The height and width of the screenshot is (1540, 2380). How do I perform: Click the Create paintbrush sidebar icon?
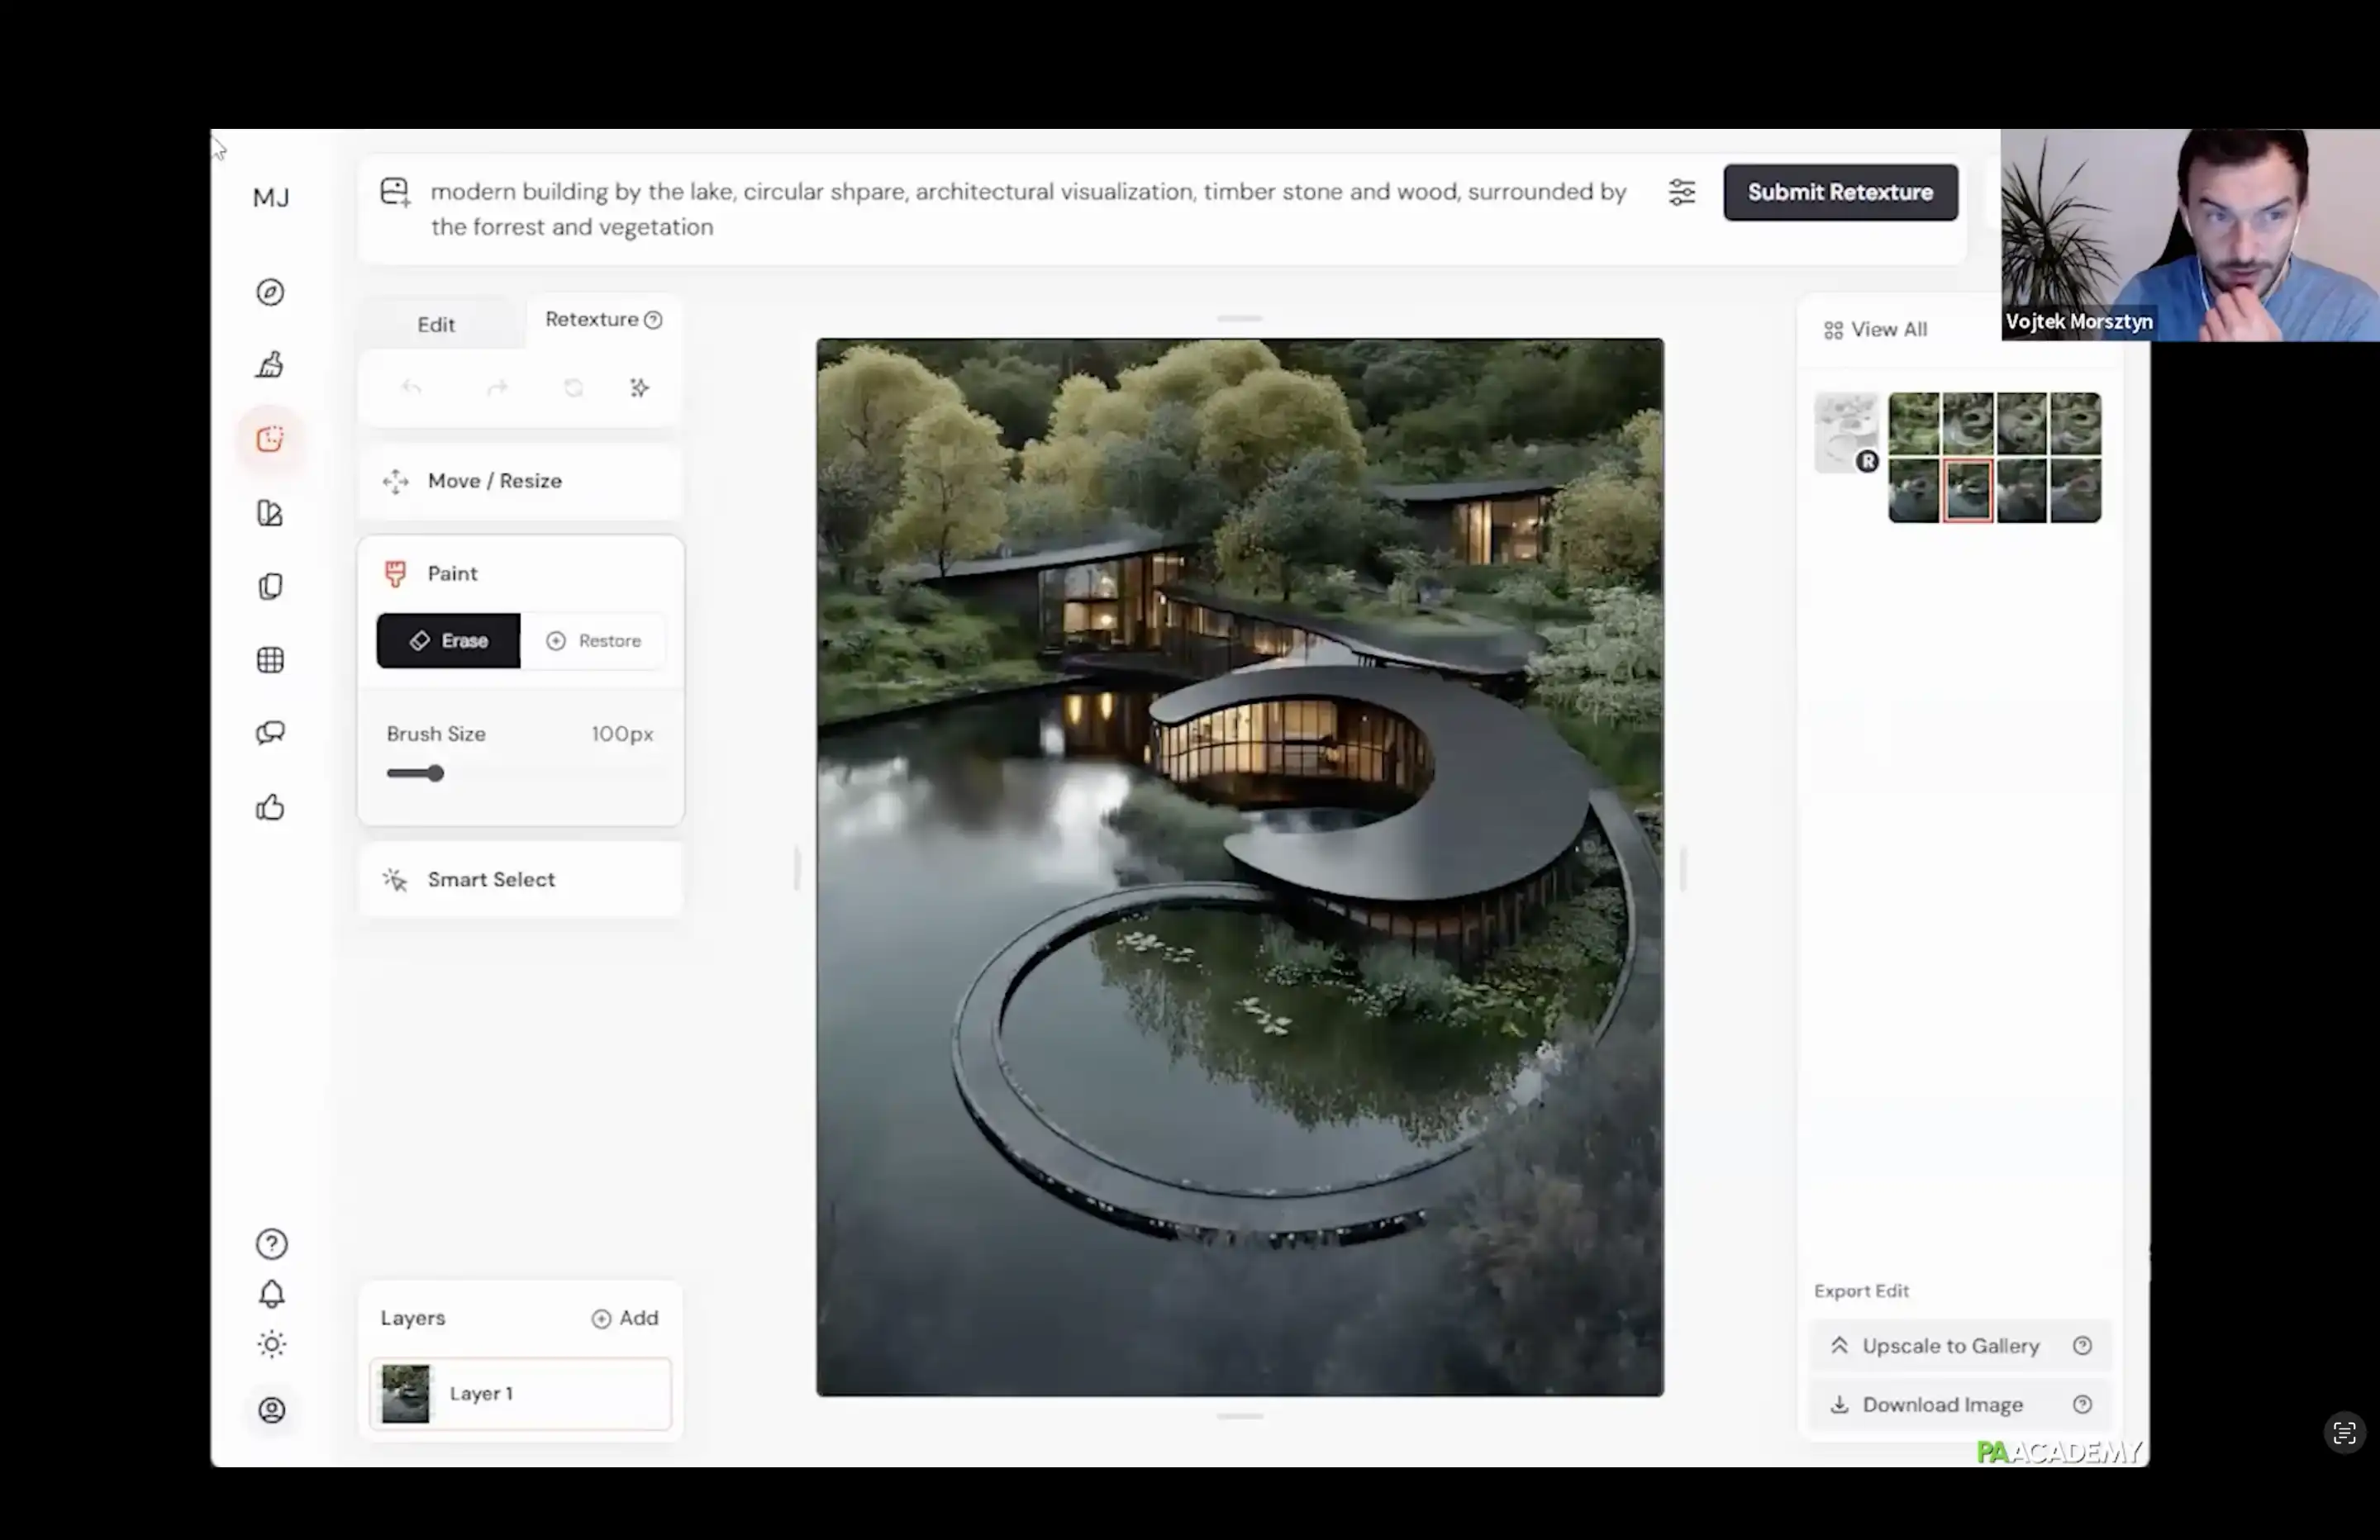click(270, 365)
